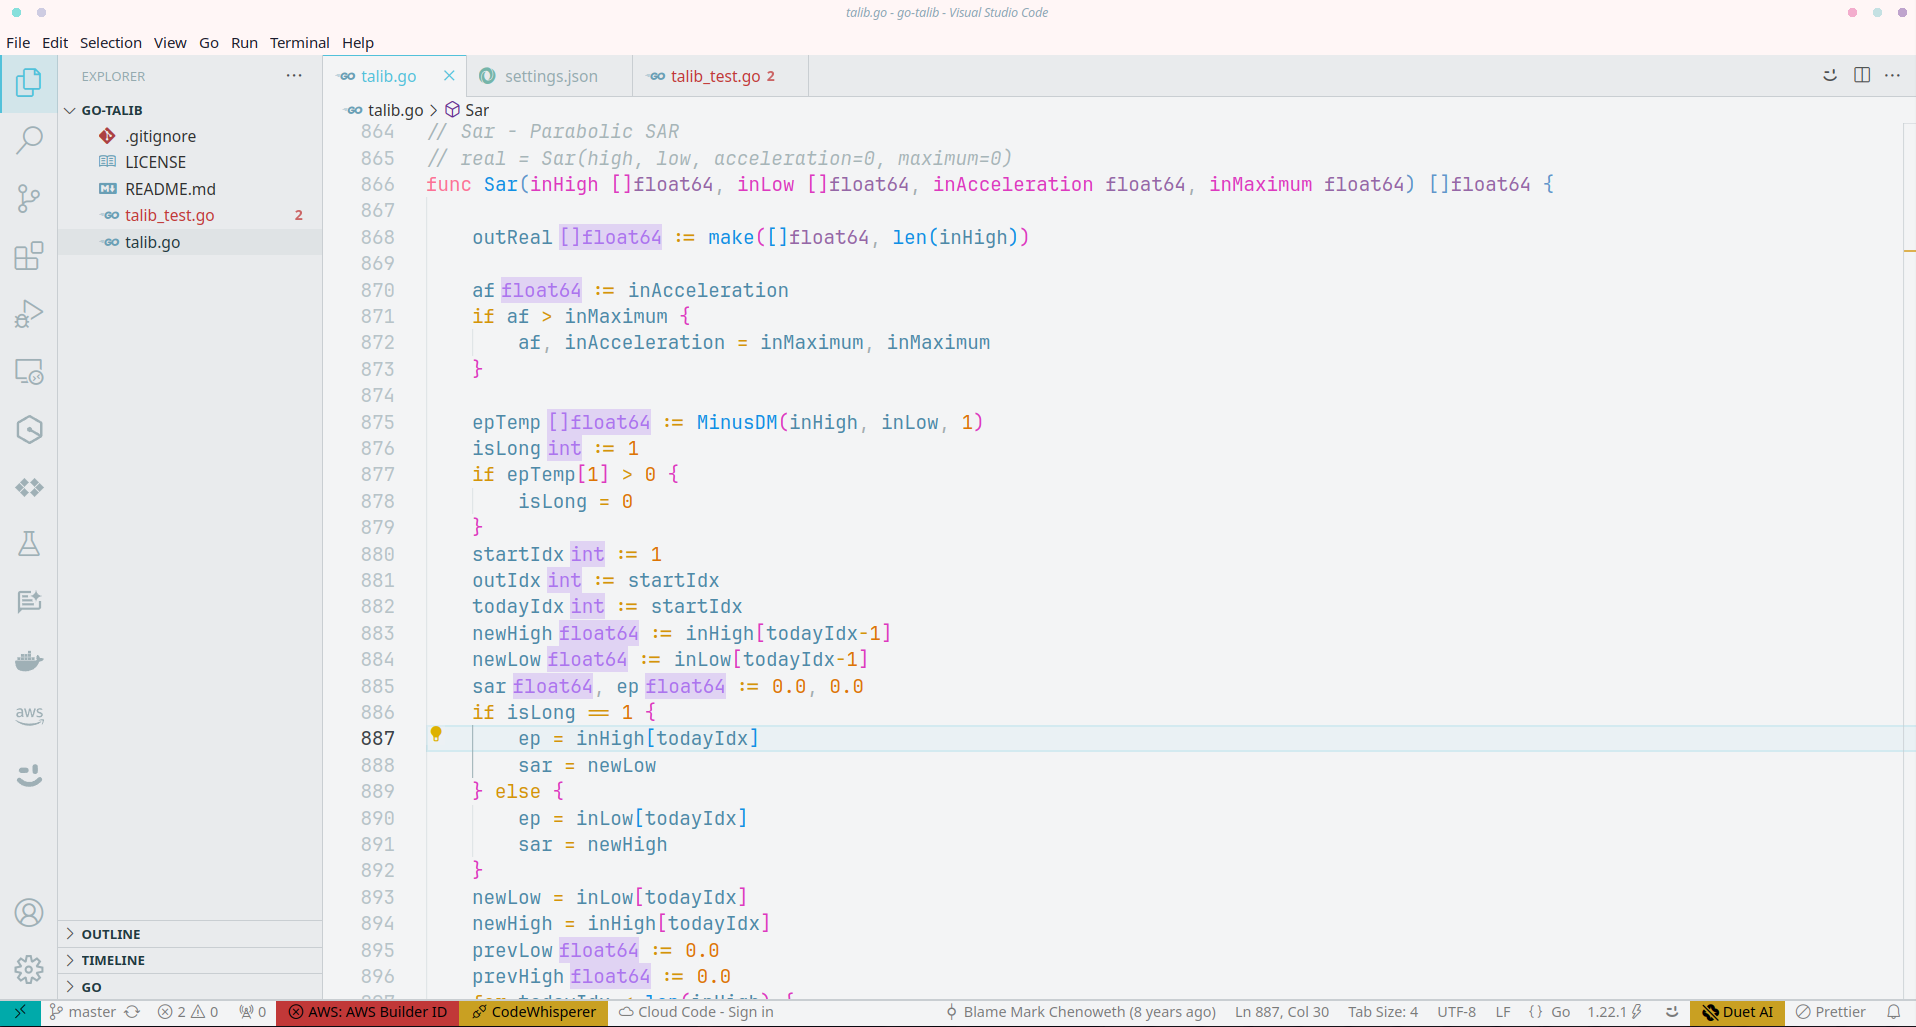1916x1027 pixels.
Task: Open the Help menu
Action: tap(358, 43)
